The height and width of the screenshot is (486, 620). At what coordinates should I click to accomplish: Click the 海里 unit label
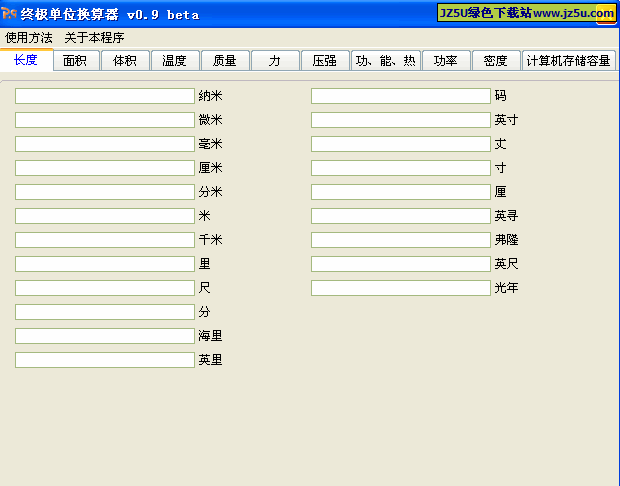click(x=210, y=336)
